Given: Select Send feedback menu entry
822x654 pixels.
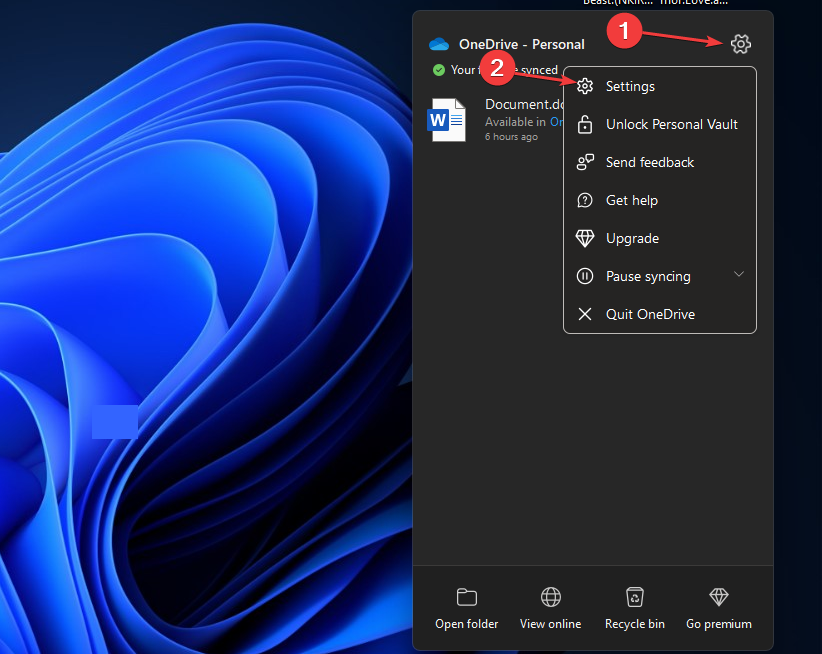Looking at the screenshot, I should [659, 162].
